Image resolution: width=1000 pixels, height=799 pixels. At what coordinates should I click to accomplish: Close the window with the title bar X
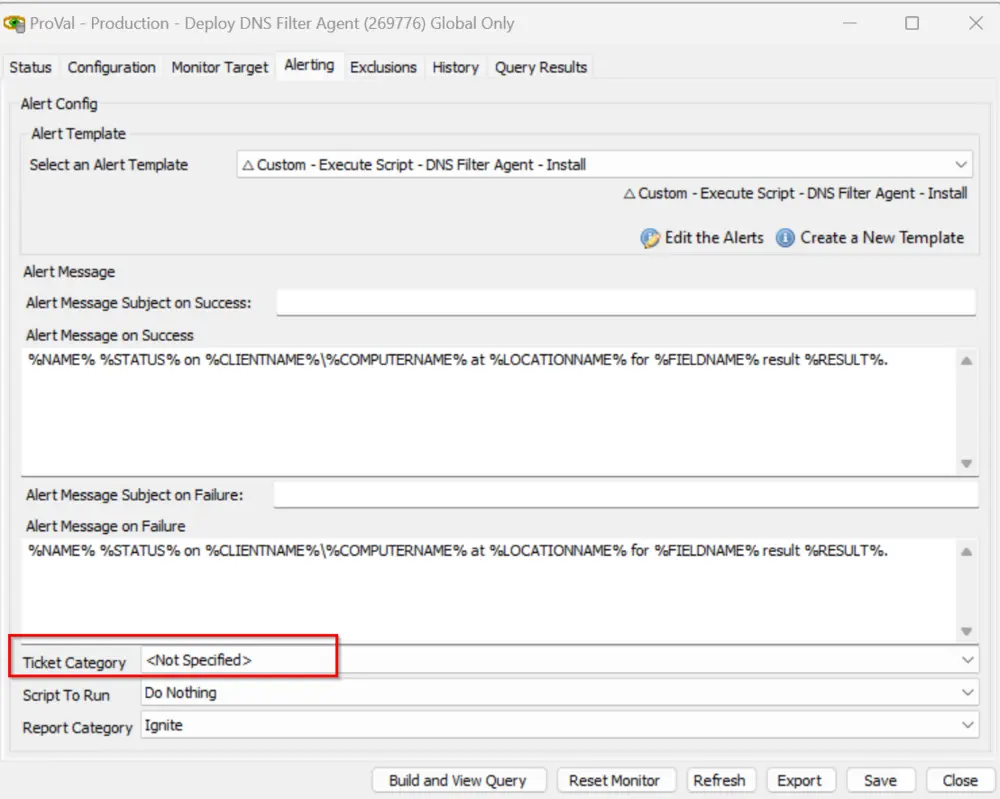[x=976, y=24]
